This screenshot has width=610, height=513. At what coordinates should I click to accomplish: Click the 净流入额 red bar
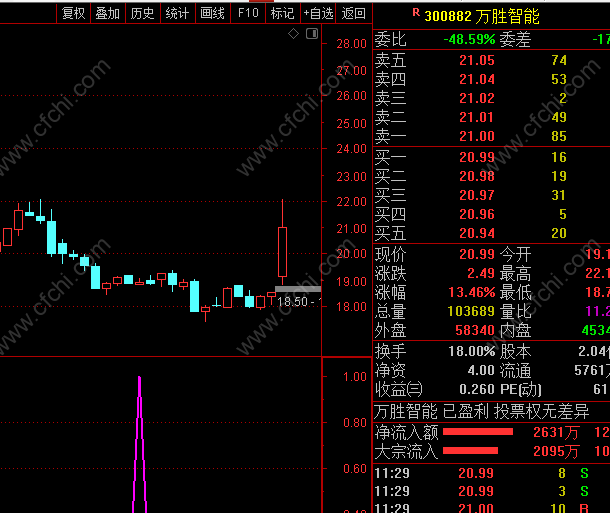pos(478,432)
